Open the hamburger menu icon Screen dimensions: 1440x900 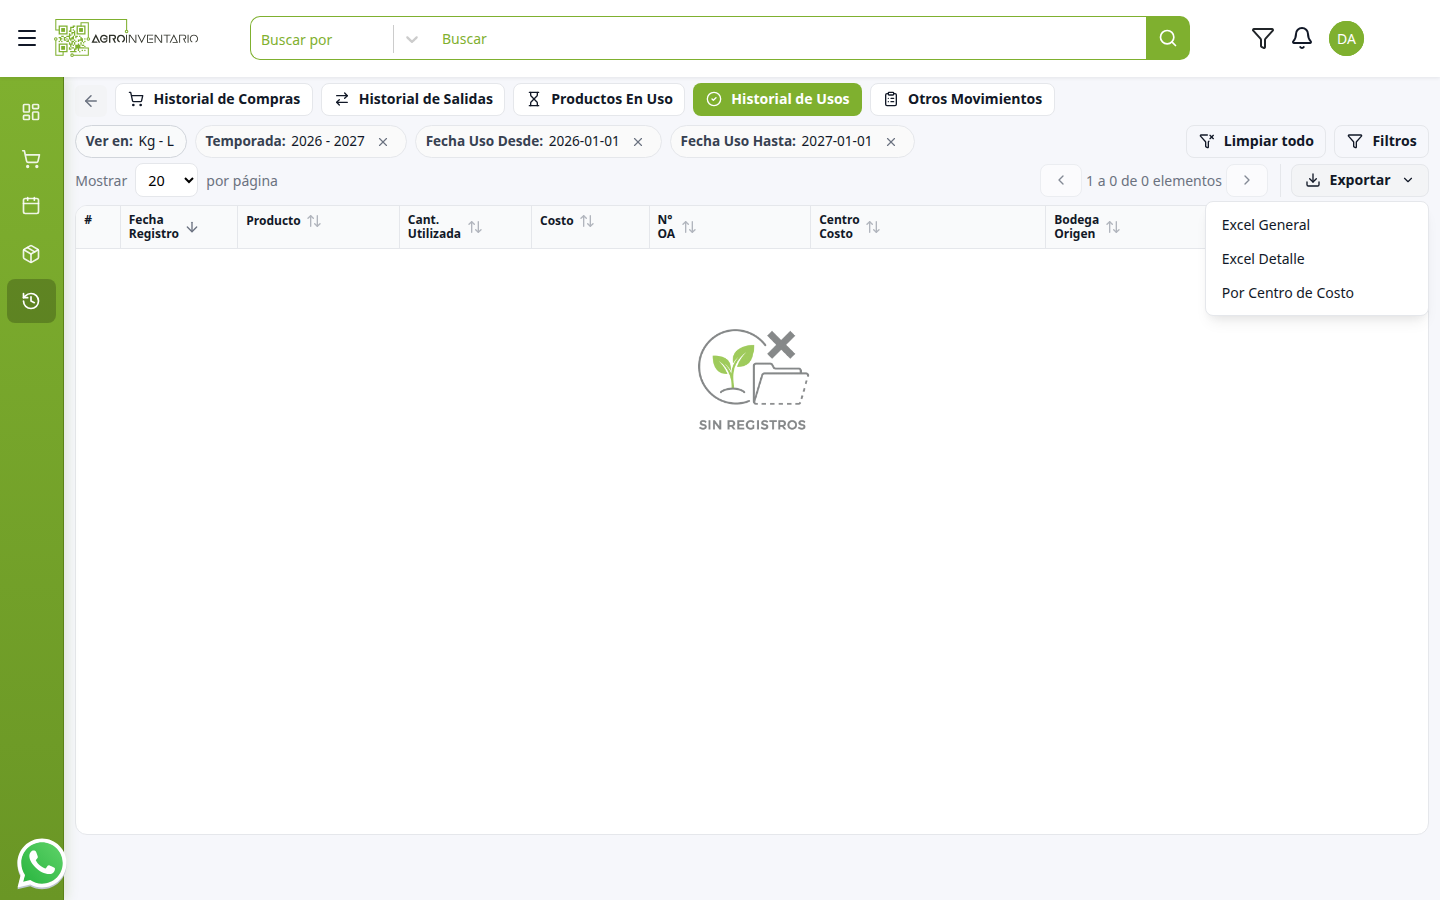click(27, 38)
